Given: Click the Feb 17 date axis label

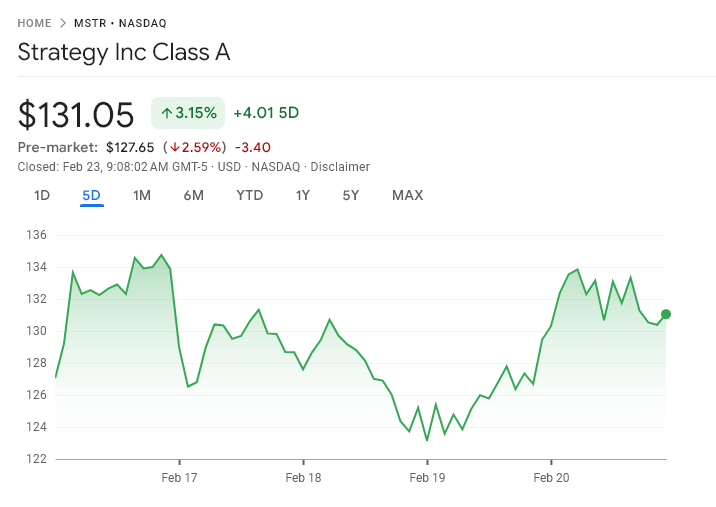Looking at the screenshot, I should 179,478.
